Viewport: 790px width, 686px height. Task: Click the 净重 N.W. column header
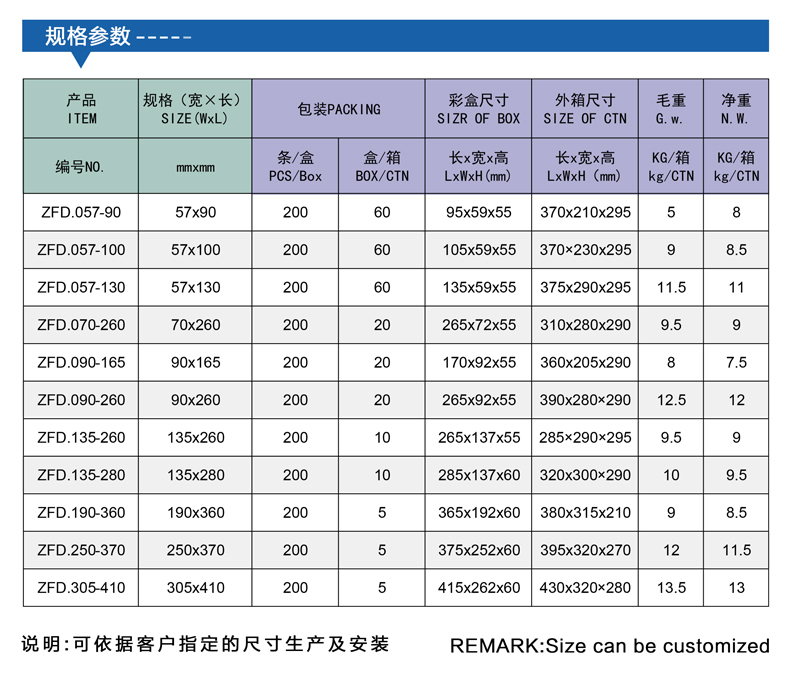coord(736,108)
